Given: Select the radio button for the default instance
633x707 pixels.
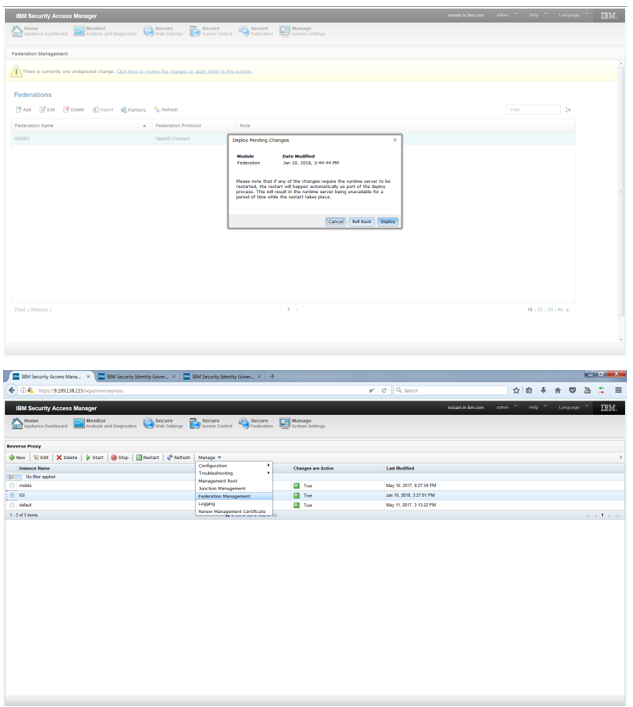Looking at the screenshot, I should [12, 505].
